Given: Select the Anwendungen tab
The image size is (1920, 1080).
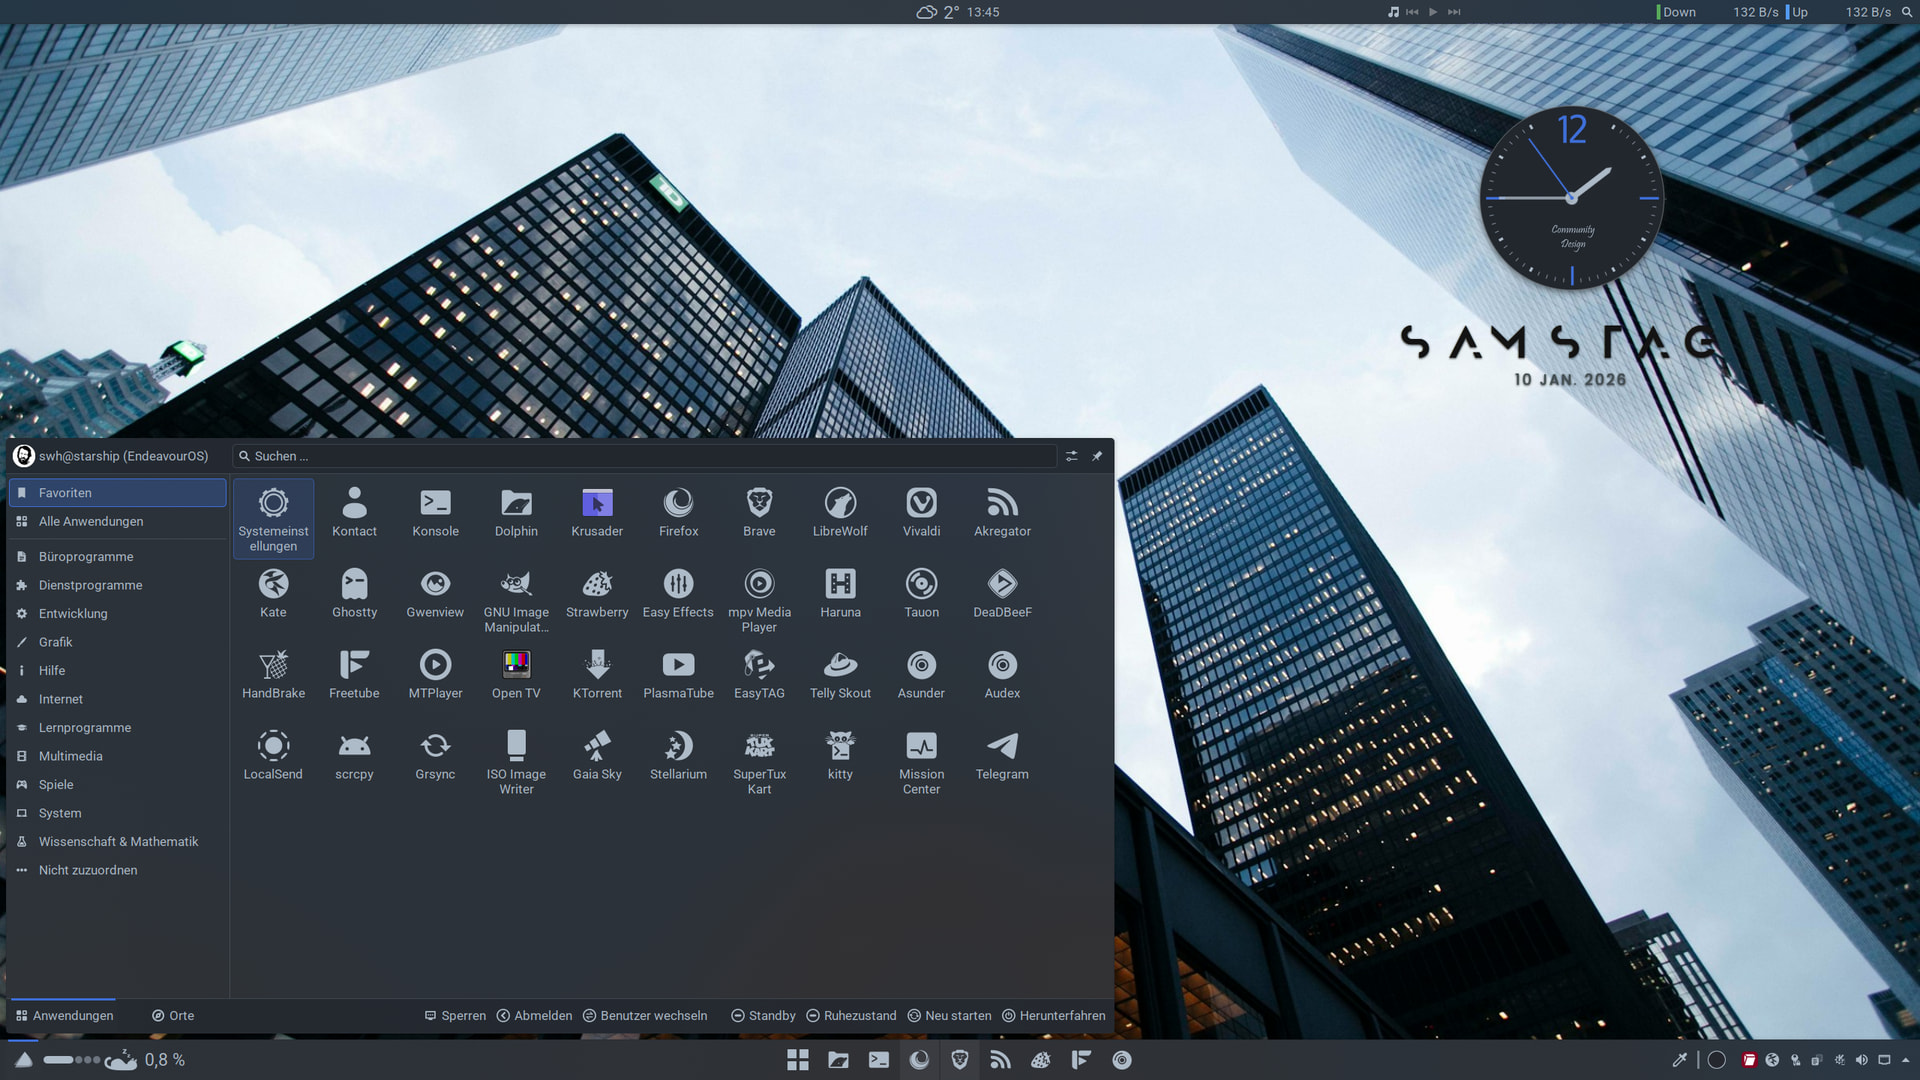Looking at the screenshot, I should point(64,1015).
